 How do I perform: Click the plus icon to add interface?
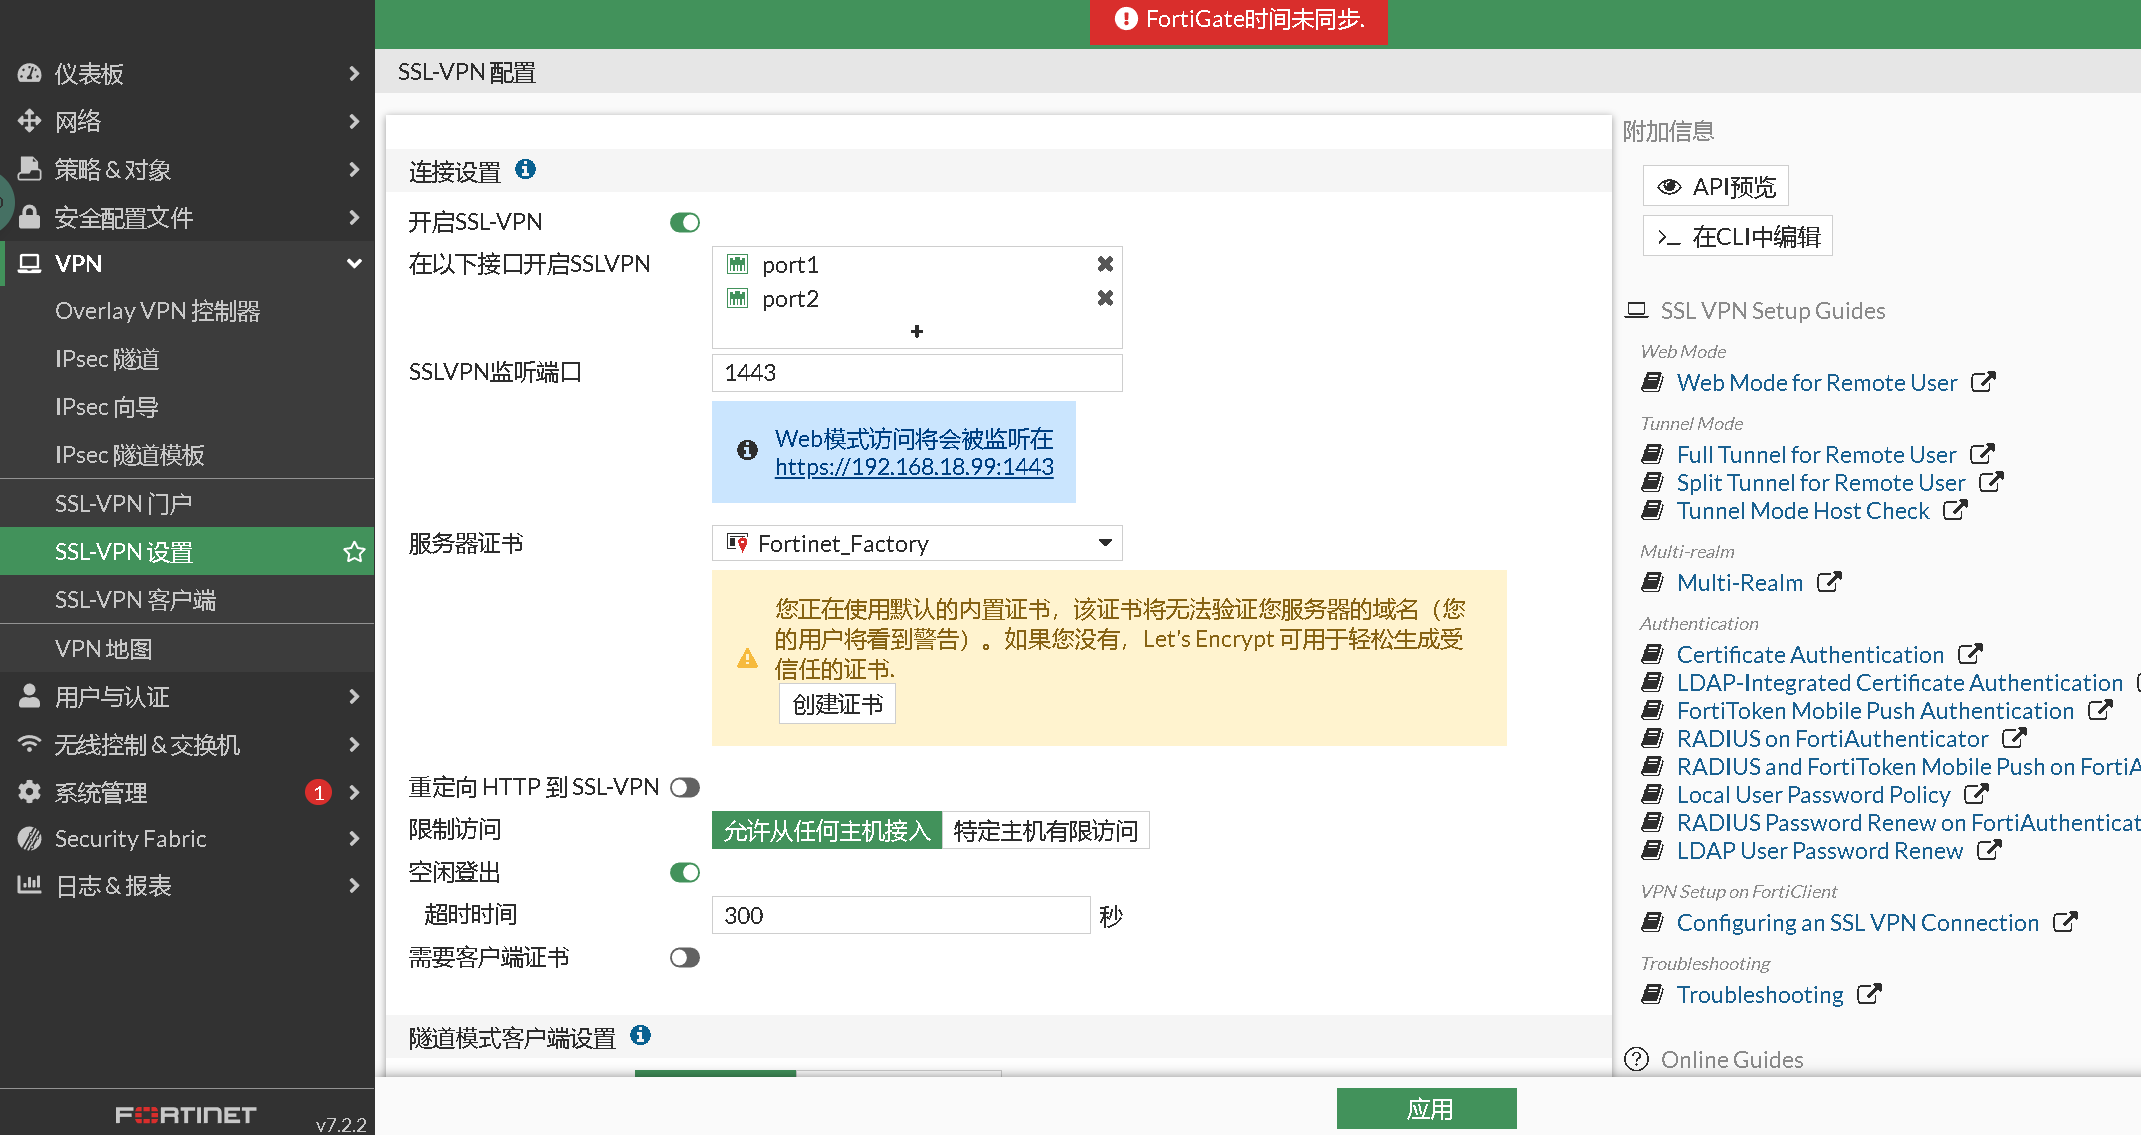(916, 331)
